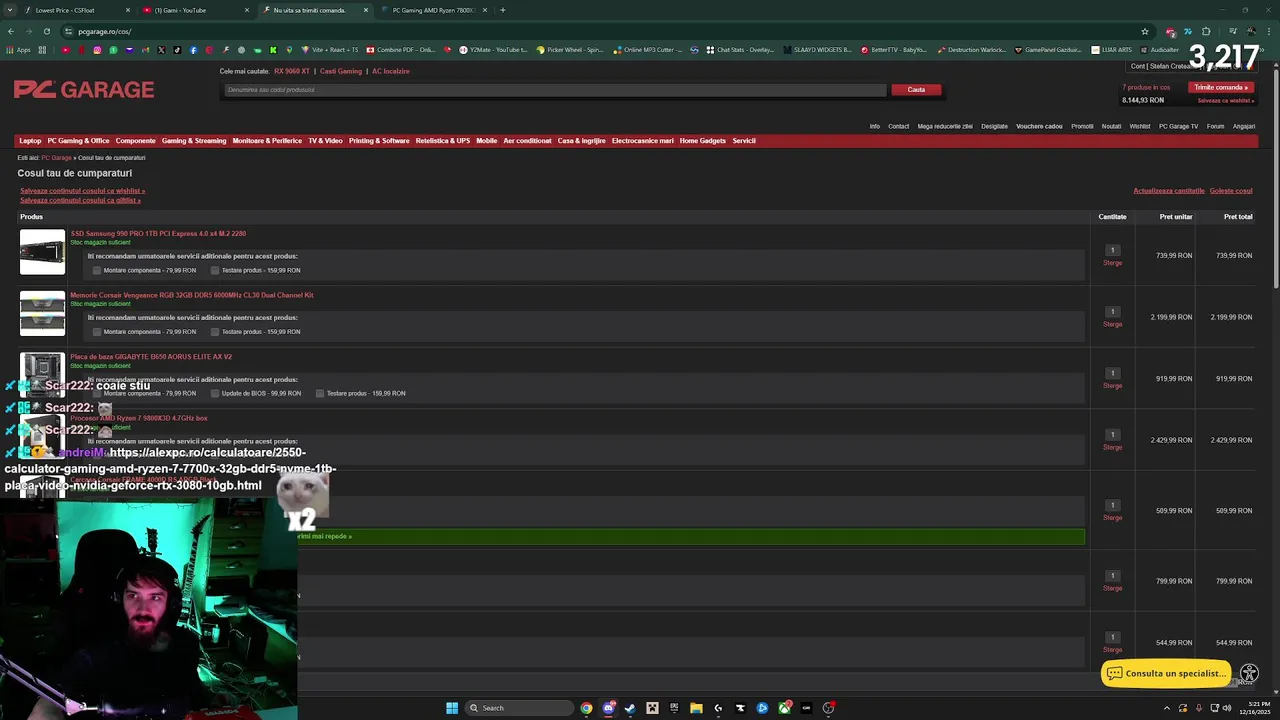The width and height of the screenshot is (1280, 720).
Task: Open Chrome from the taskbar
Action: click(x=586, y=708)
